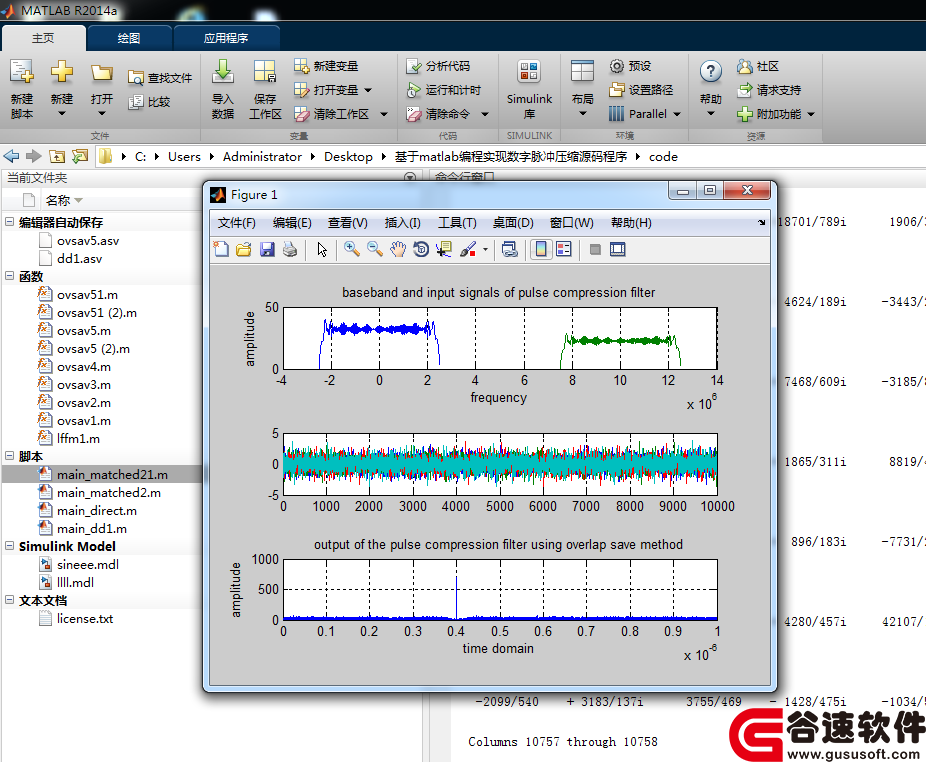Select the Zoom Out magnifier tool
Viewport: 926px width, 762px height.
pyautogui.click(x=375, y=249)
